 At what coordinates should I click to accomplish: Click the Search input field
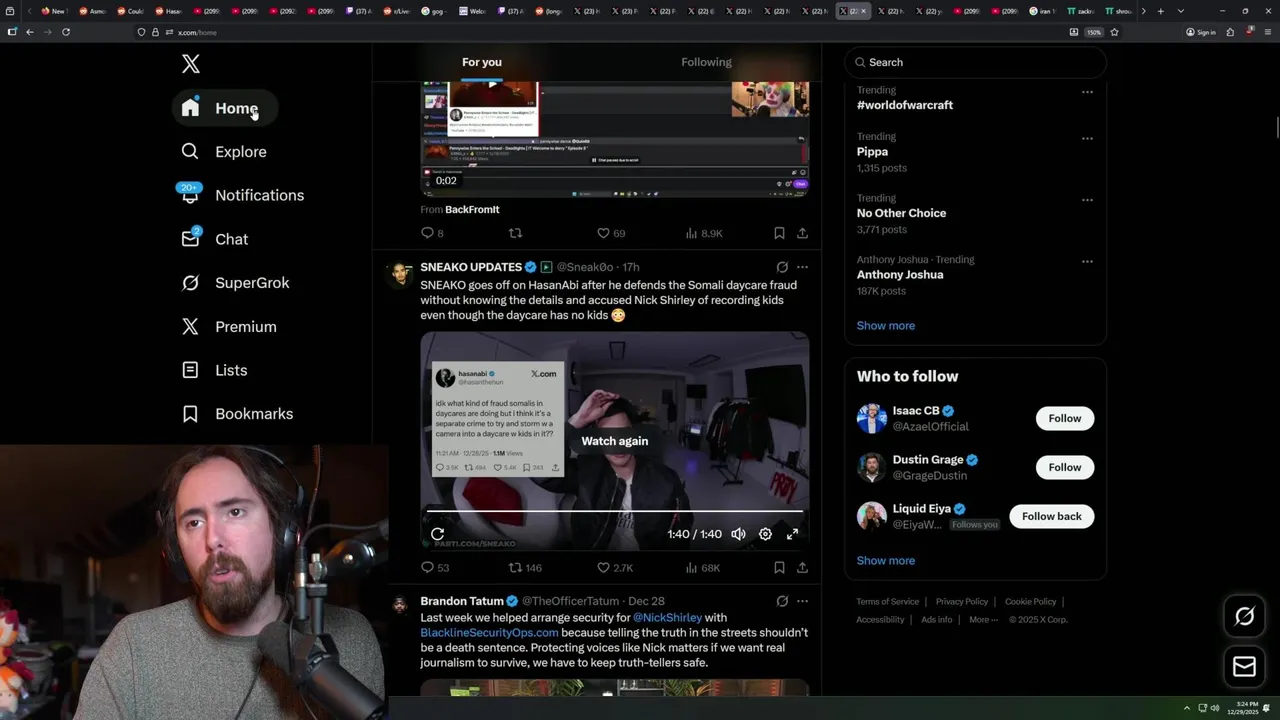point(975,62)
